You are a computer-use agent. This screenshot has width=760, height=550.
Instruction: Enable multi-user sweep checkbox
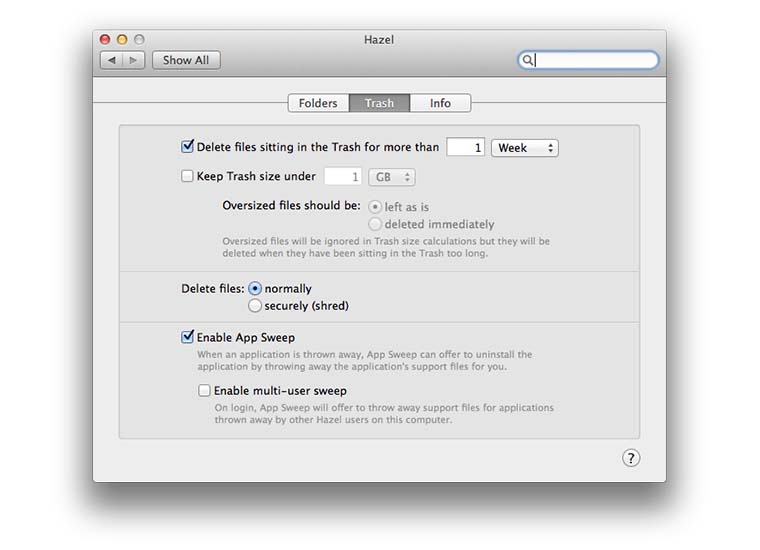tap(204, 390)
